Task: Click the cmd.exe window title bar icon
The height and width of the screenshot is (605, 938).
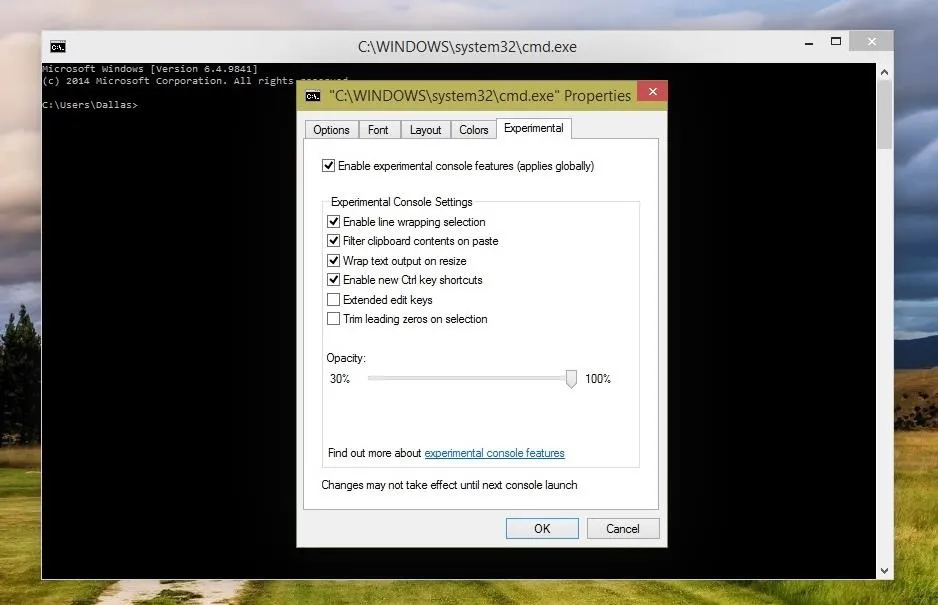Action: click(x=58, y=47)
